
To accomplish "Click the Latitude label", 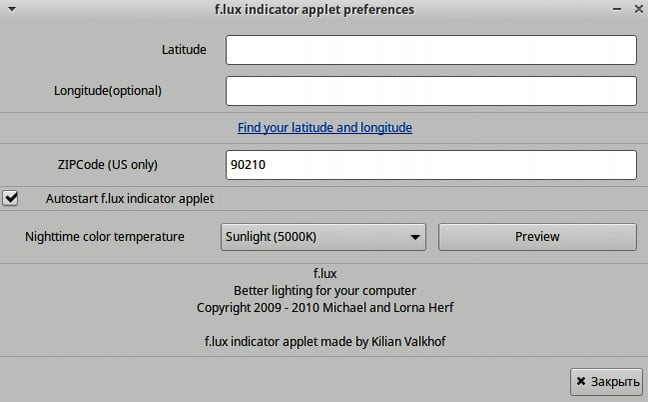I will coord(184,50).
